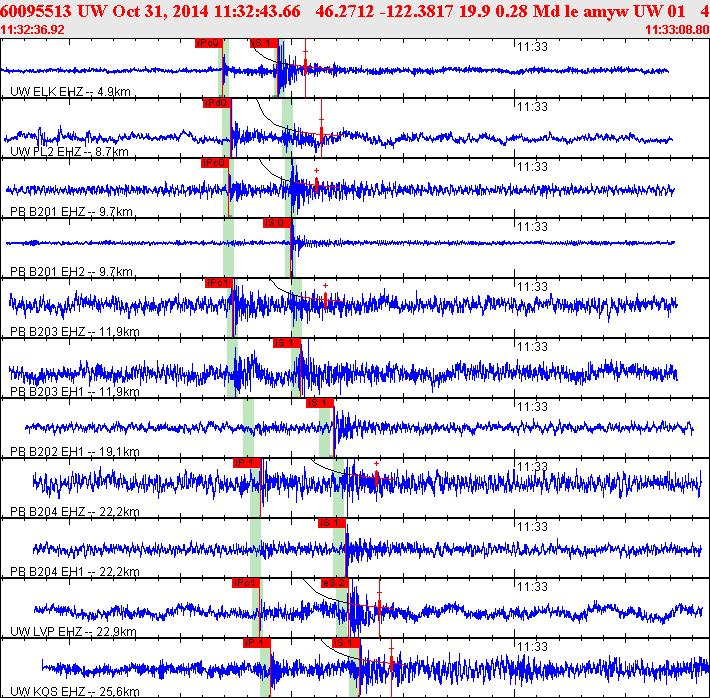Click the iS 1 pick flag on PB B203 EH1
This screenshot has height=698, width=710.
287,343
